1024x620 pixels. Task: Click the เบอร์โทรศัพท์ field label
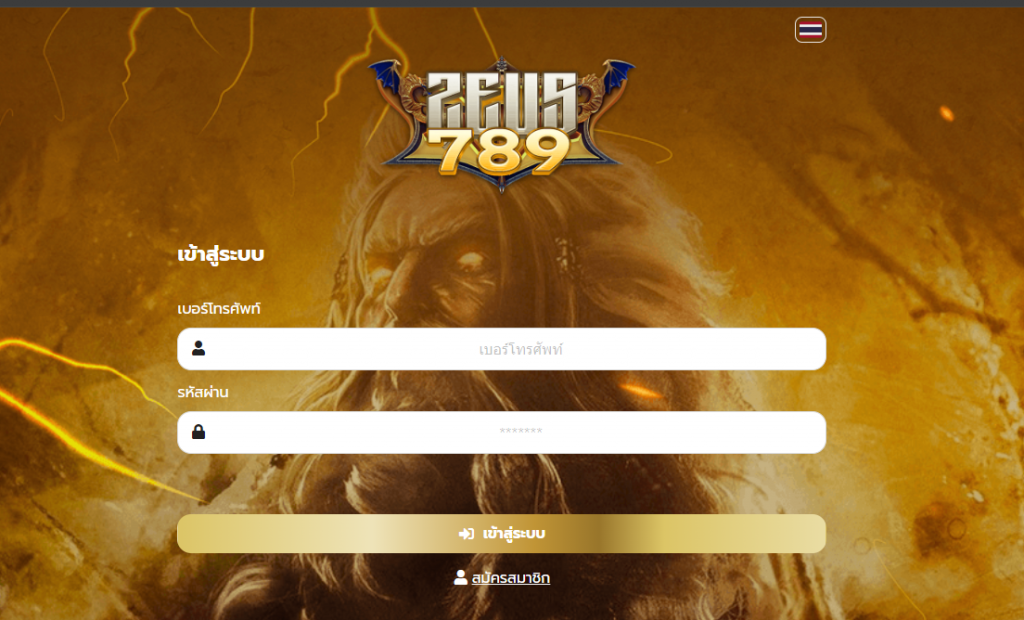click(219, 308)
